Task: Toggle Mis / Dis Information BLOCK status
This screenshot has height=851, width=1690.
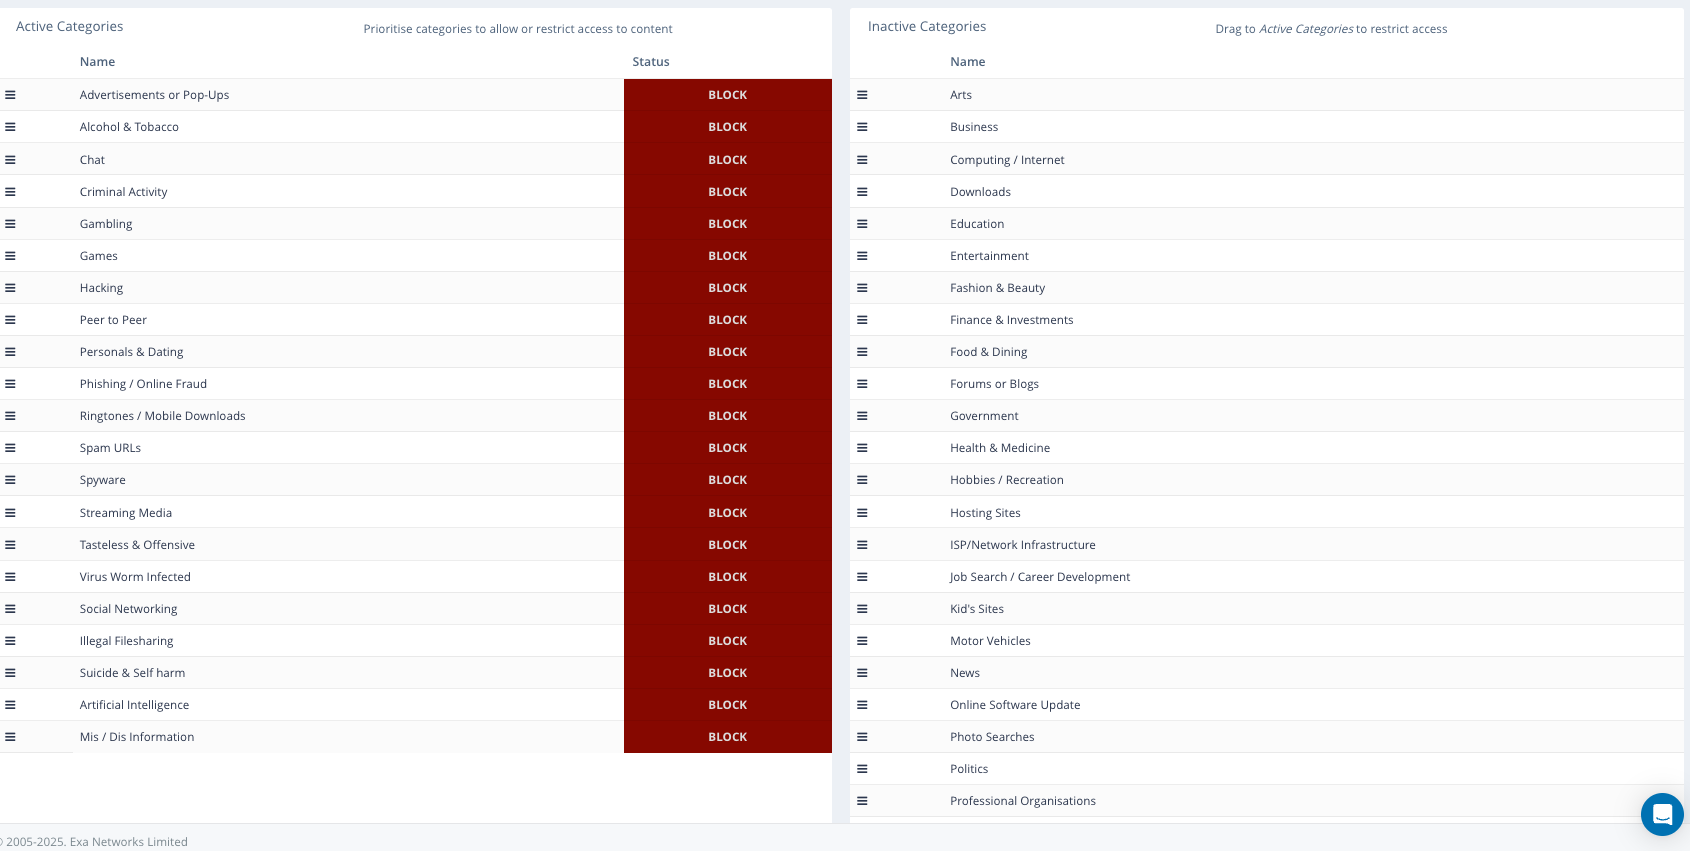Action: coord(727,737)
